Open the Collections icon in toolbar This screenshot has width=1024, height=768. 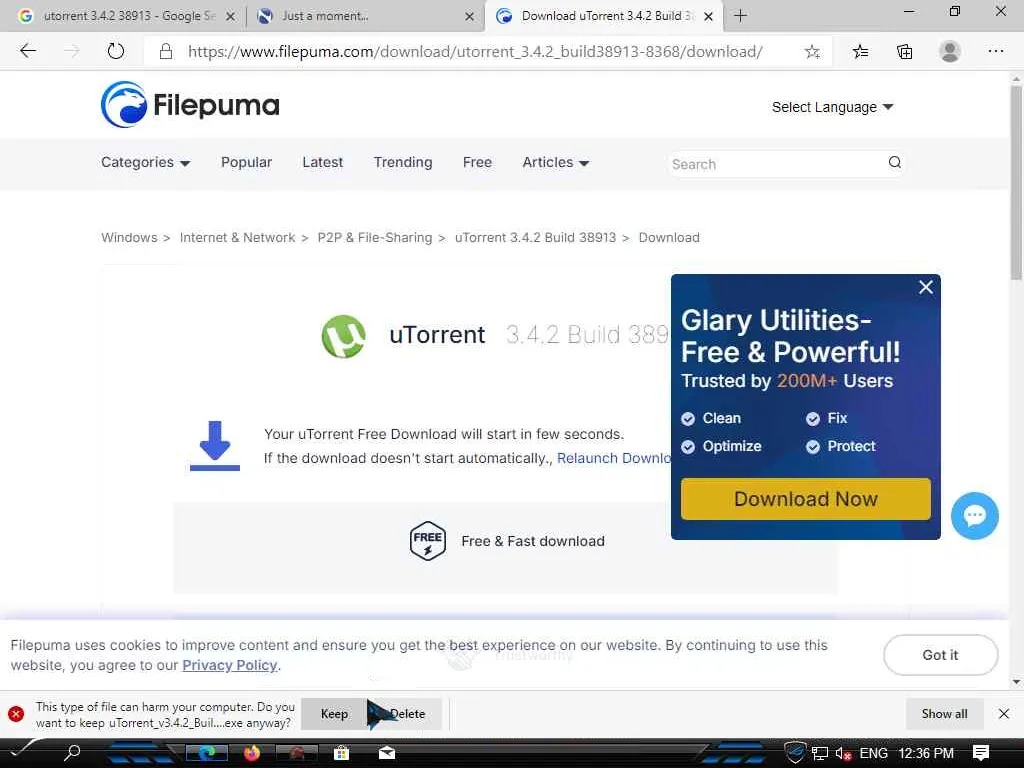point(904,52)
